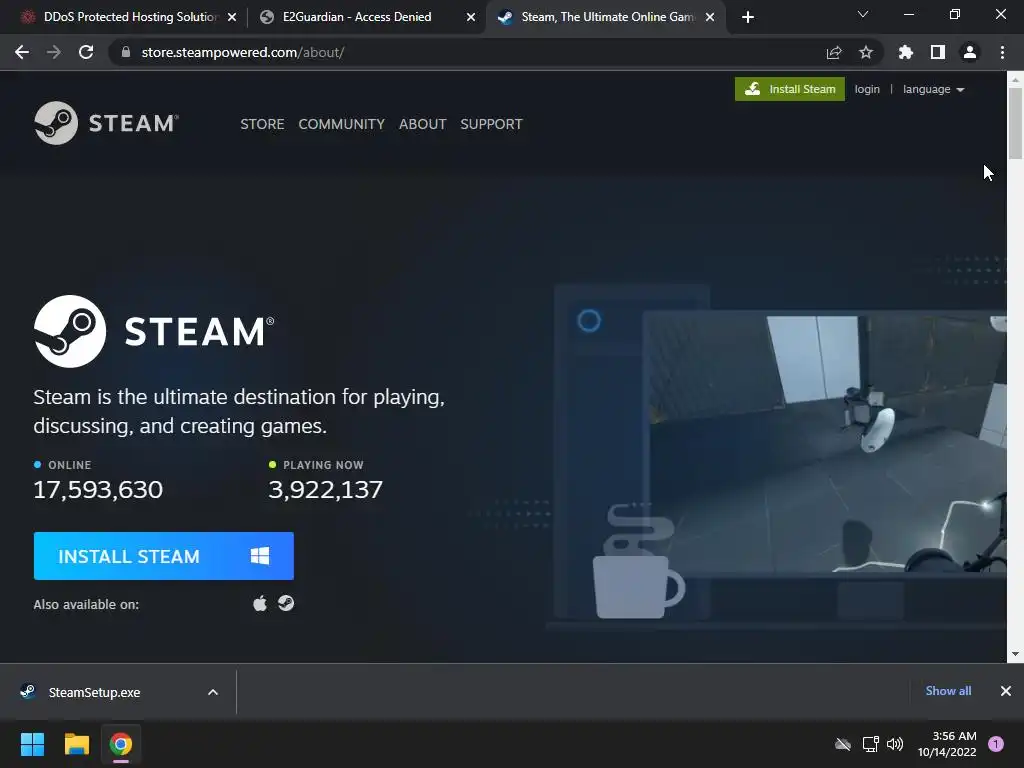Open the STORE menu

[262, 124]
